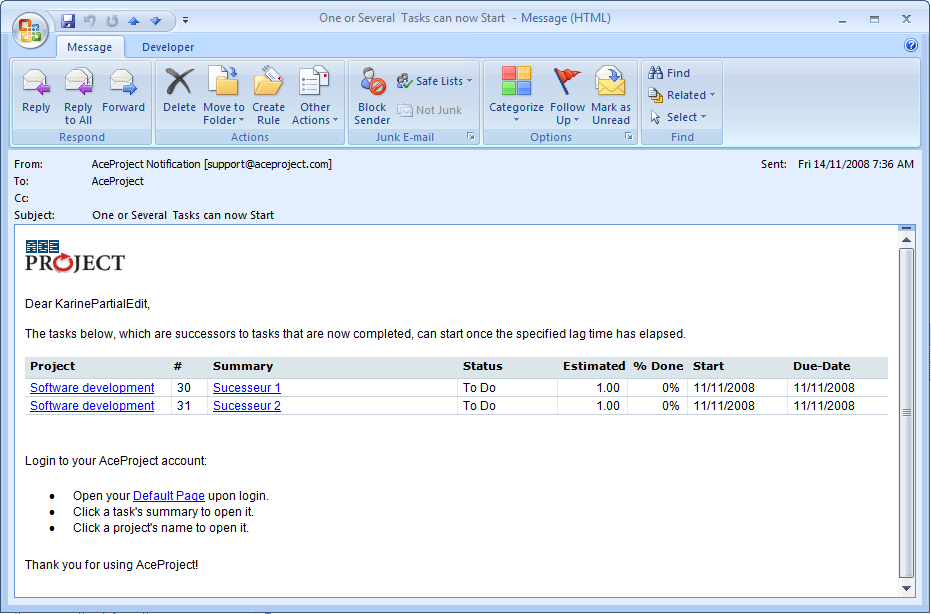Save the message from the quick access toolbar
Image resolution: width=931 pixels, height=614 pixels.
tap(68, 21)
